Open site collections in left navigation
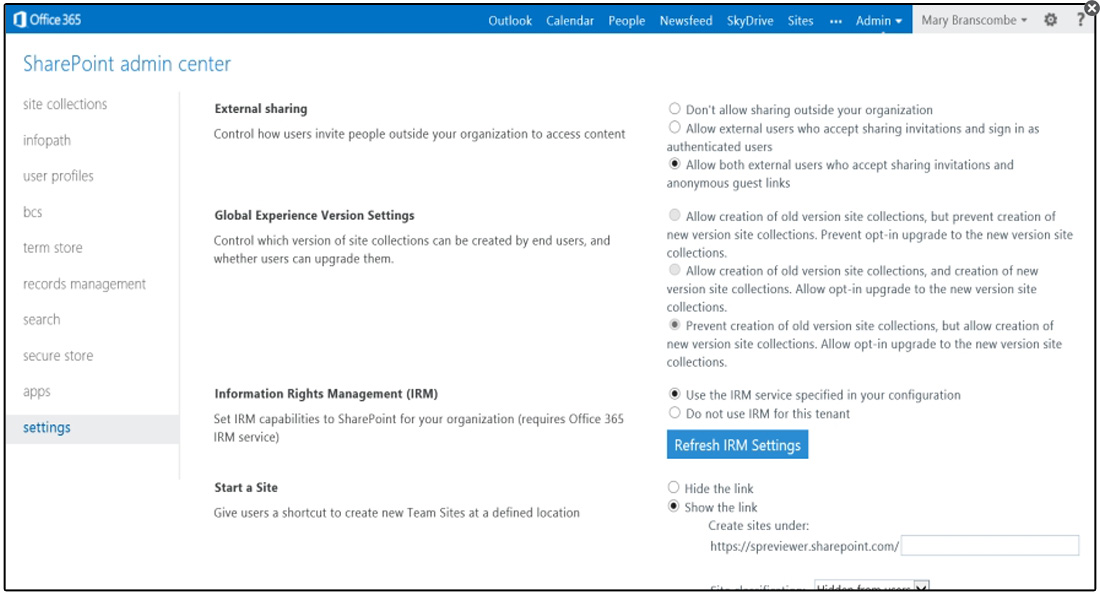The image size is (1100, 595). [x=65, y=104]
